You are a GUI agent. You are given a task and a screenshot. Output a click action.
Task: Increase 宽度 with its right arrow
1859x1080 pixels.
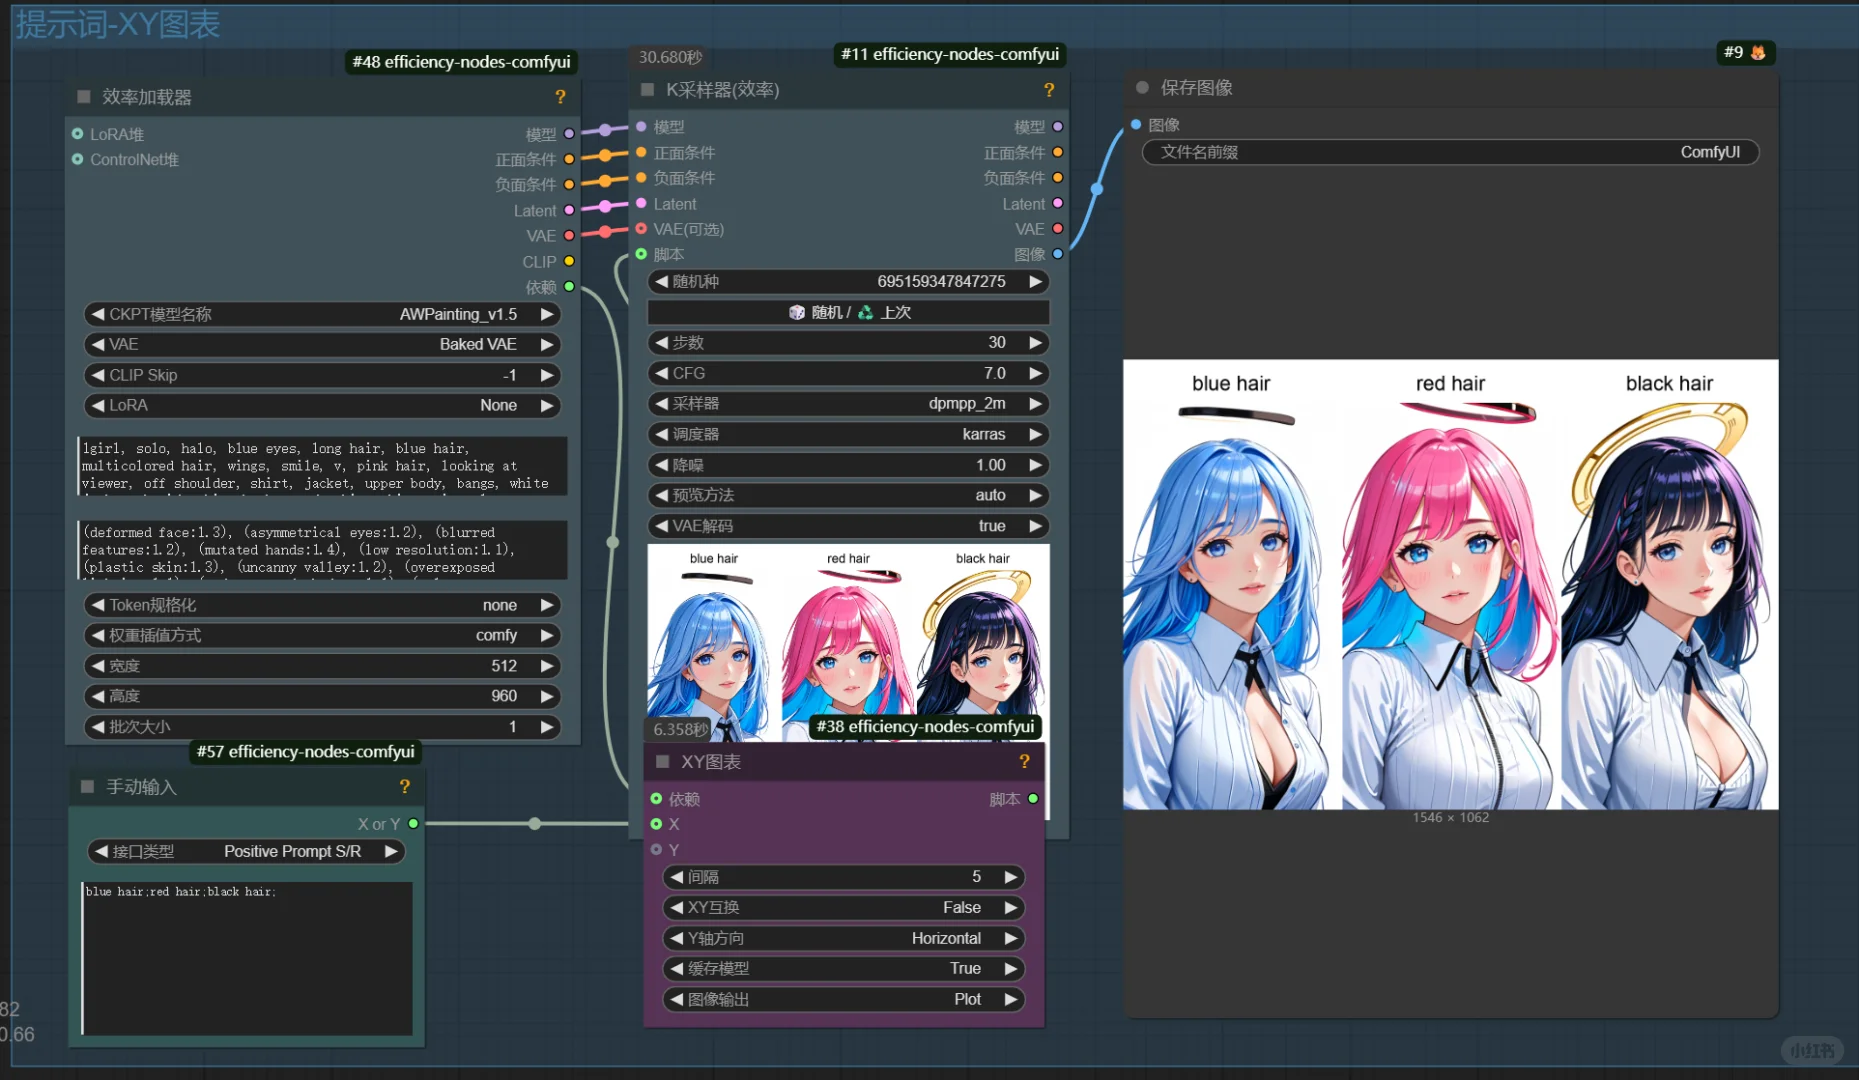[x=546, y=666]
